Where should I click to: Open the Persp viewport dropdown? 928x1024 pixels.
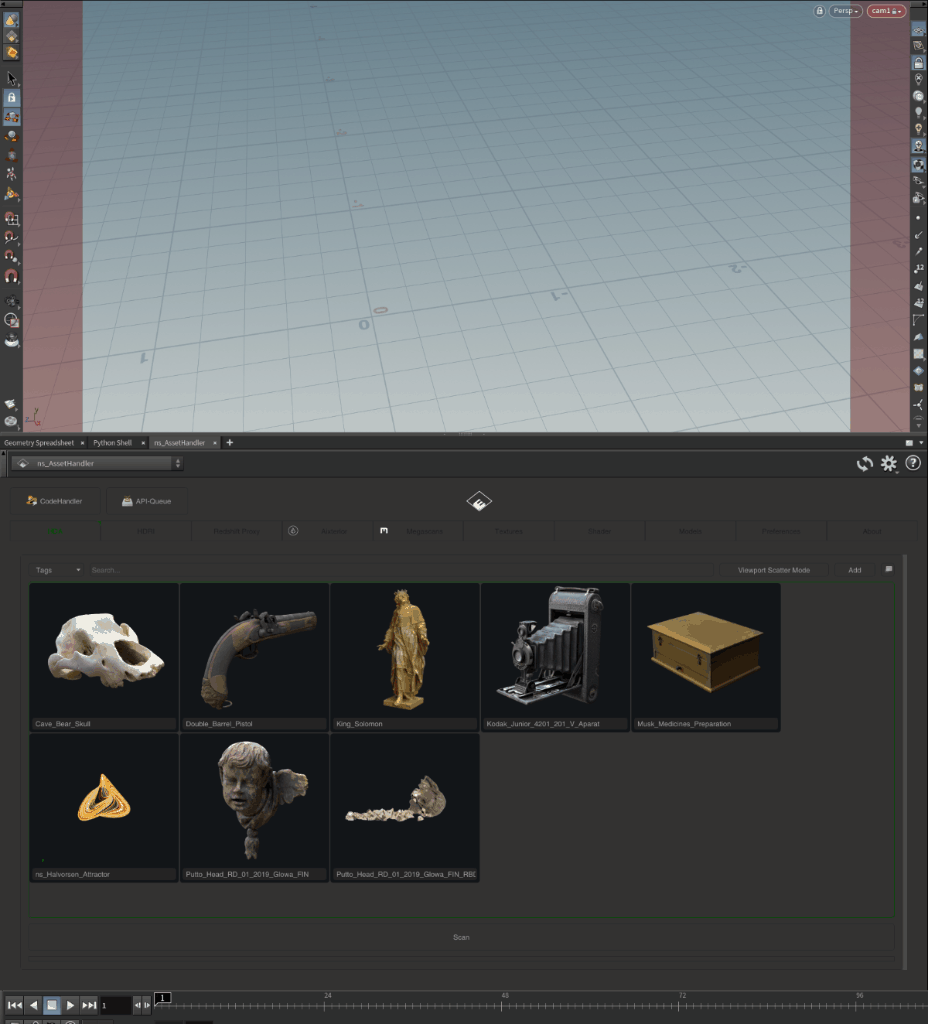point(845,11)
